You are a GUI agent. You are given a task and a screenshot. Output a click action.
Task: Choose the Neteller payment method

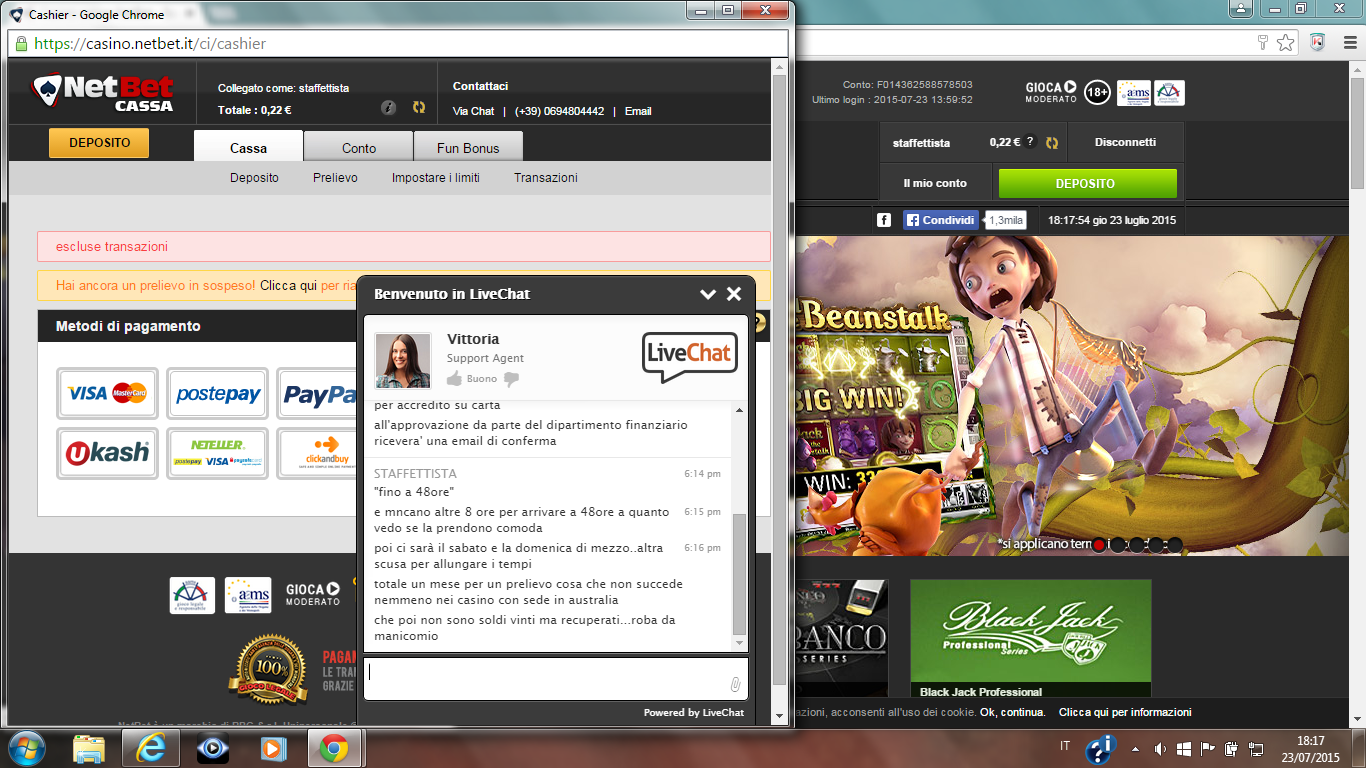pyautogui.click(x=217, y=453)
